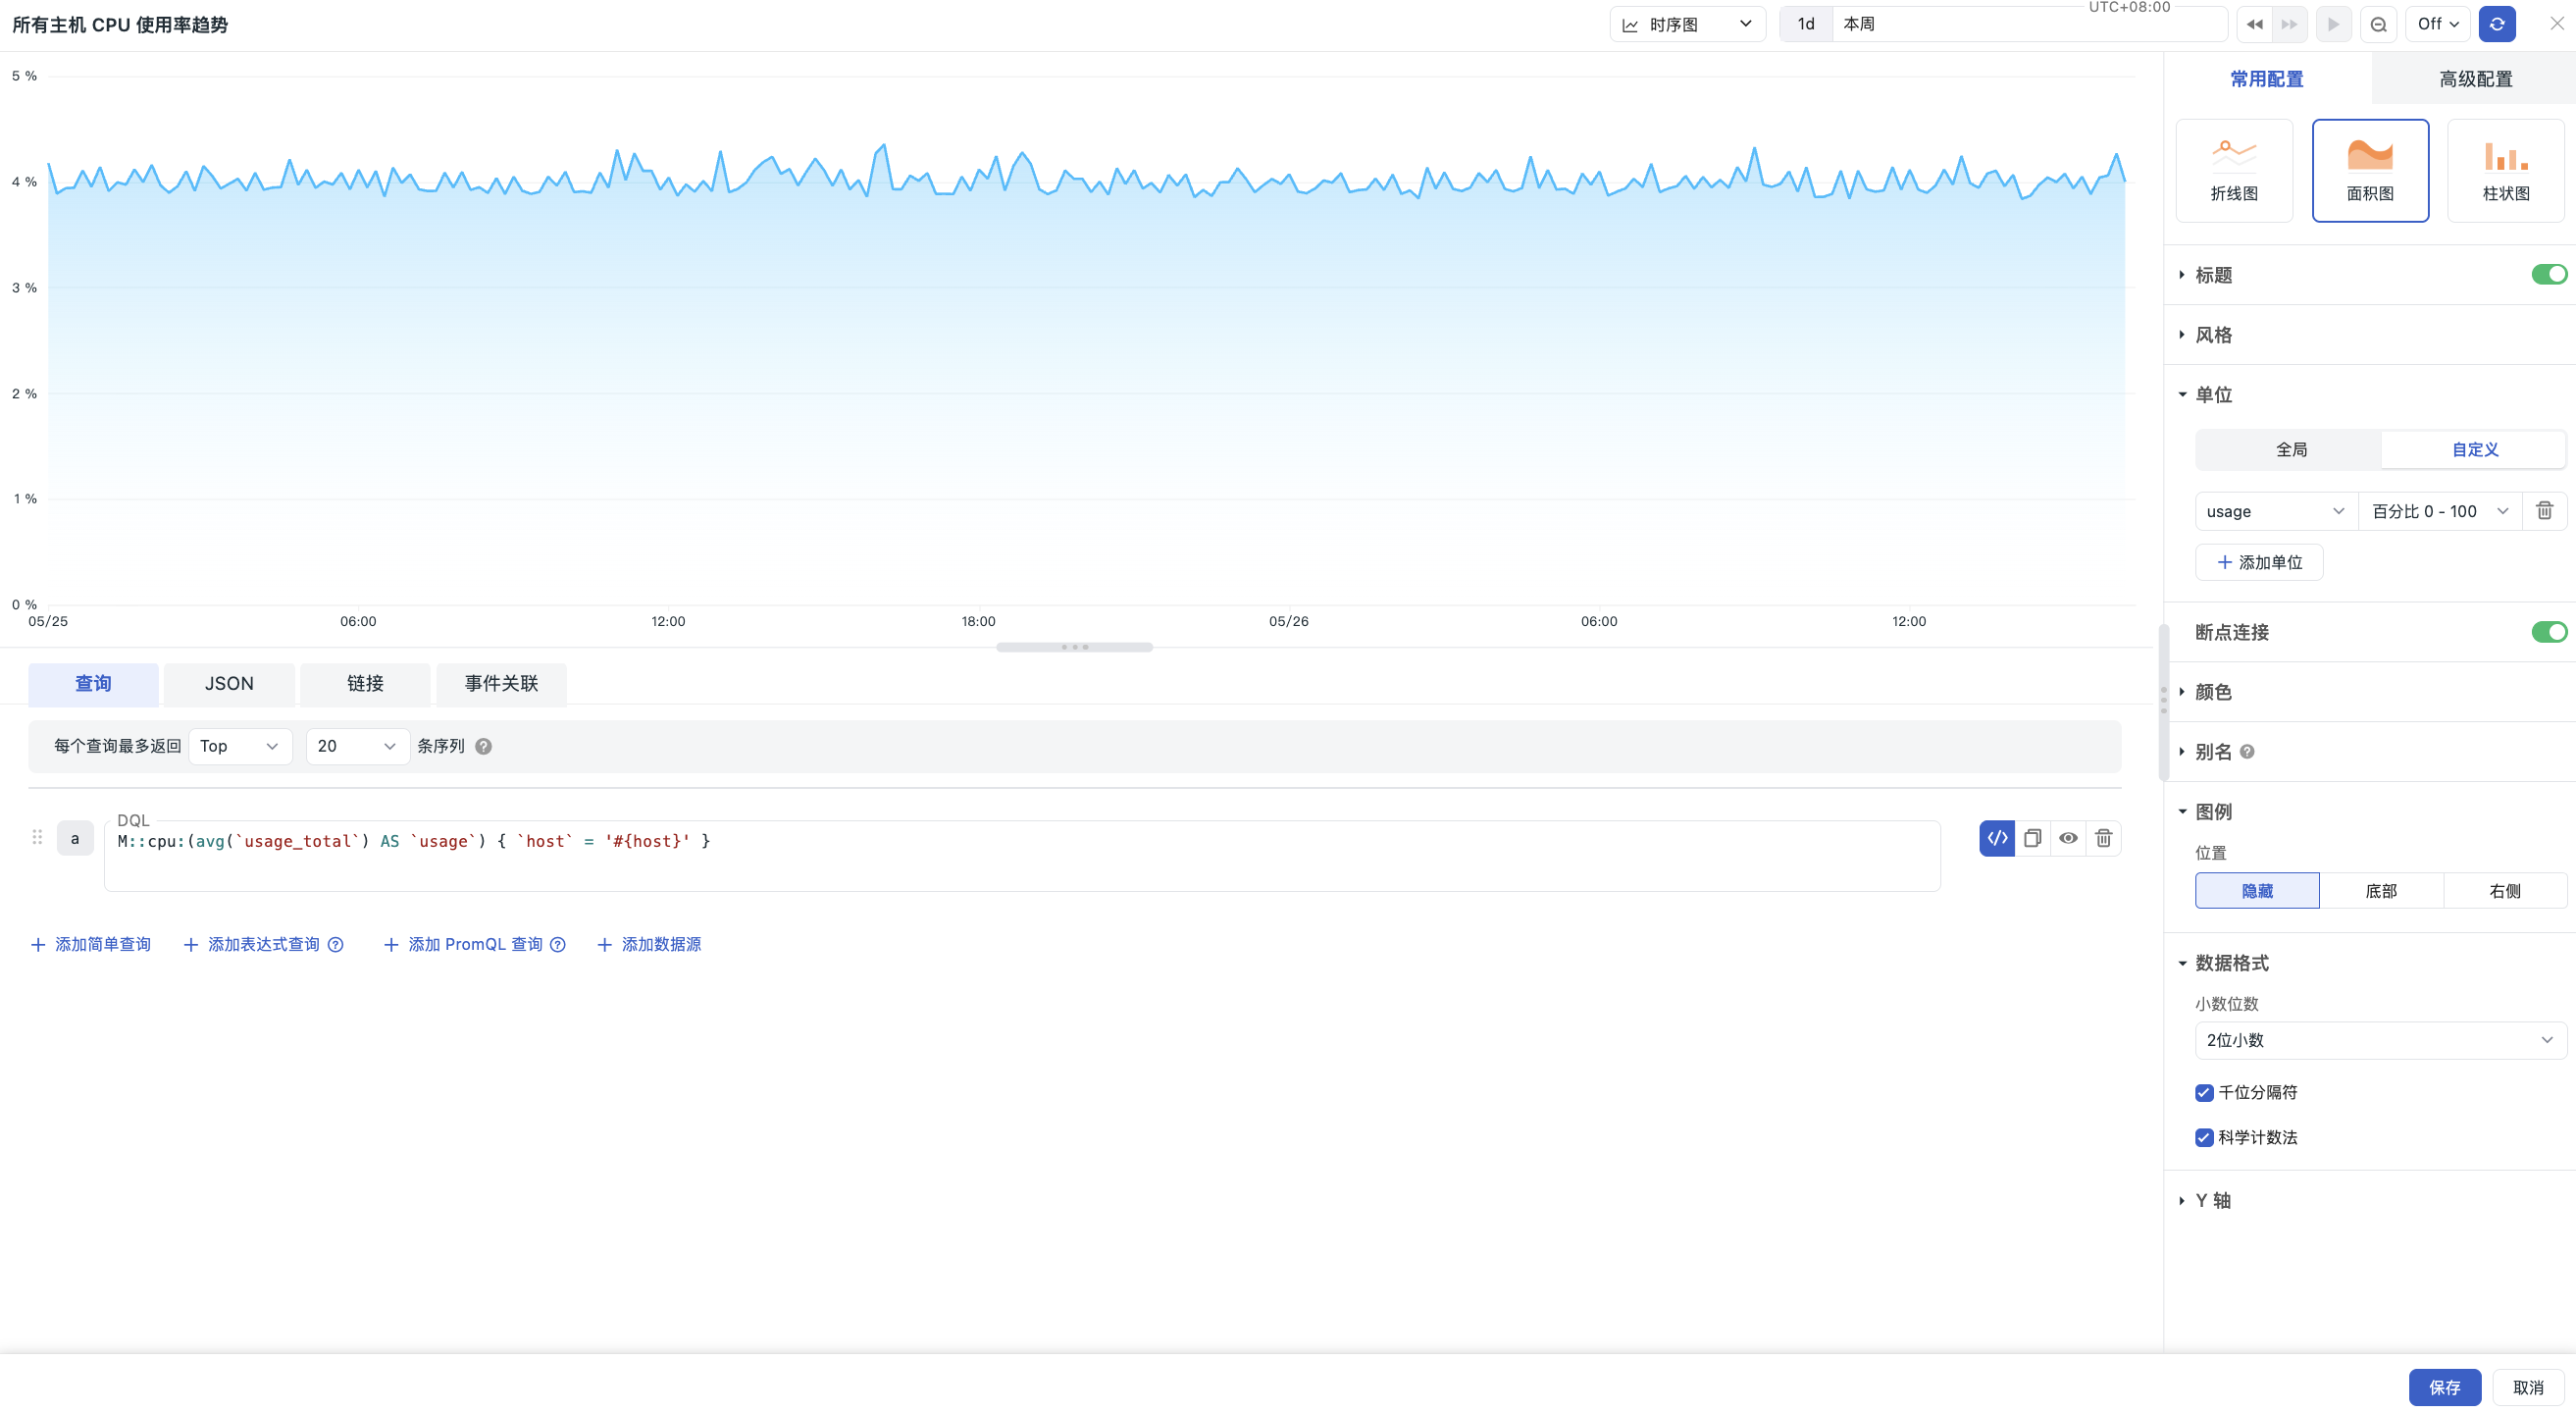Open the 常用配置 tab
The width and height of the screenshot is (2576, 1413).
coord(2267,79)
